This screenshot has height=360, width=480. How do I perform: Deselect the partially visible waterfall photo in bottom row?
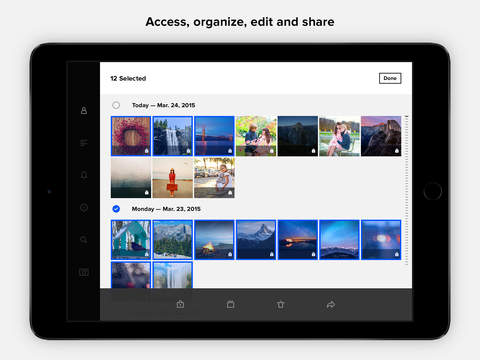173,275
